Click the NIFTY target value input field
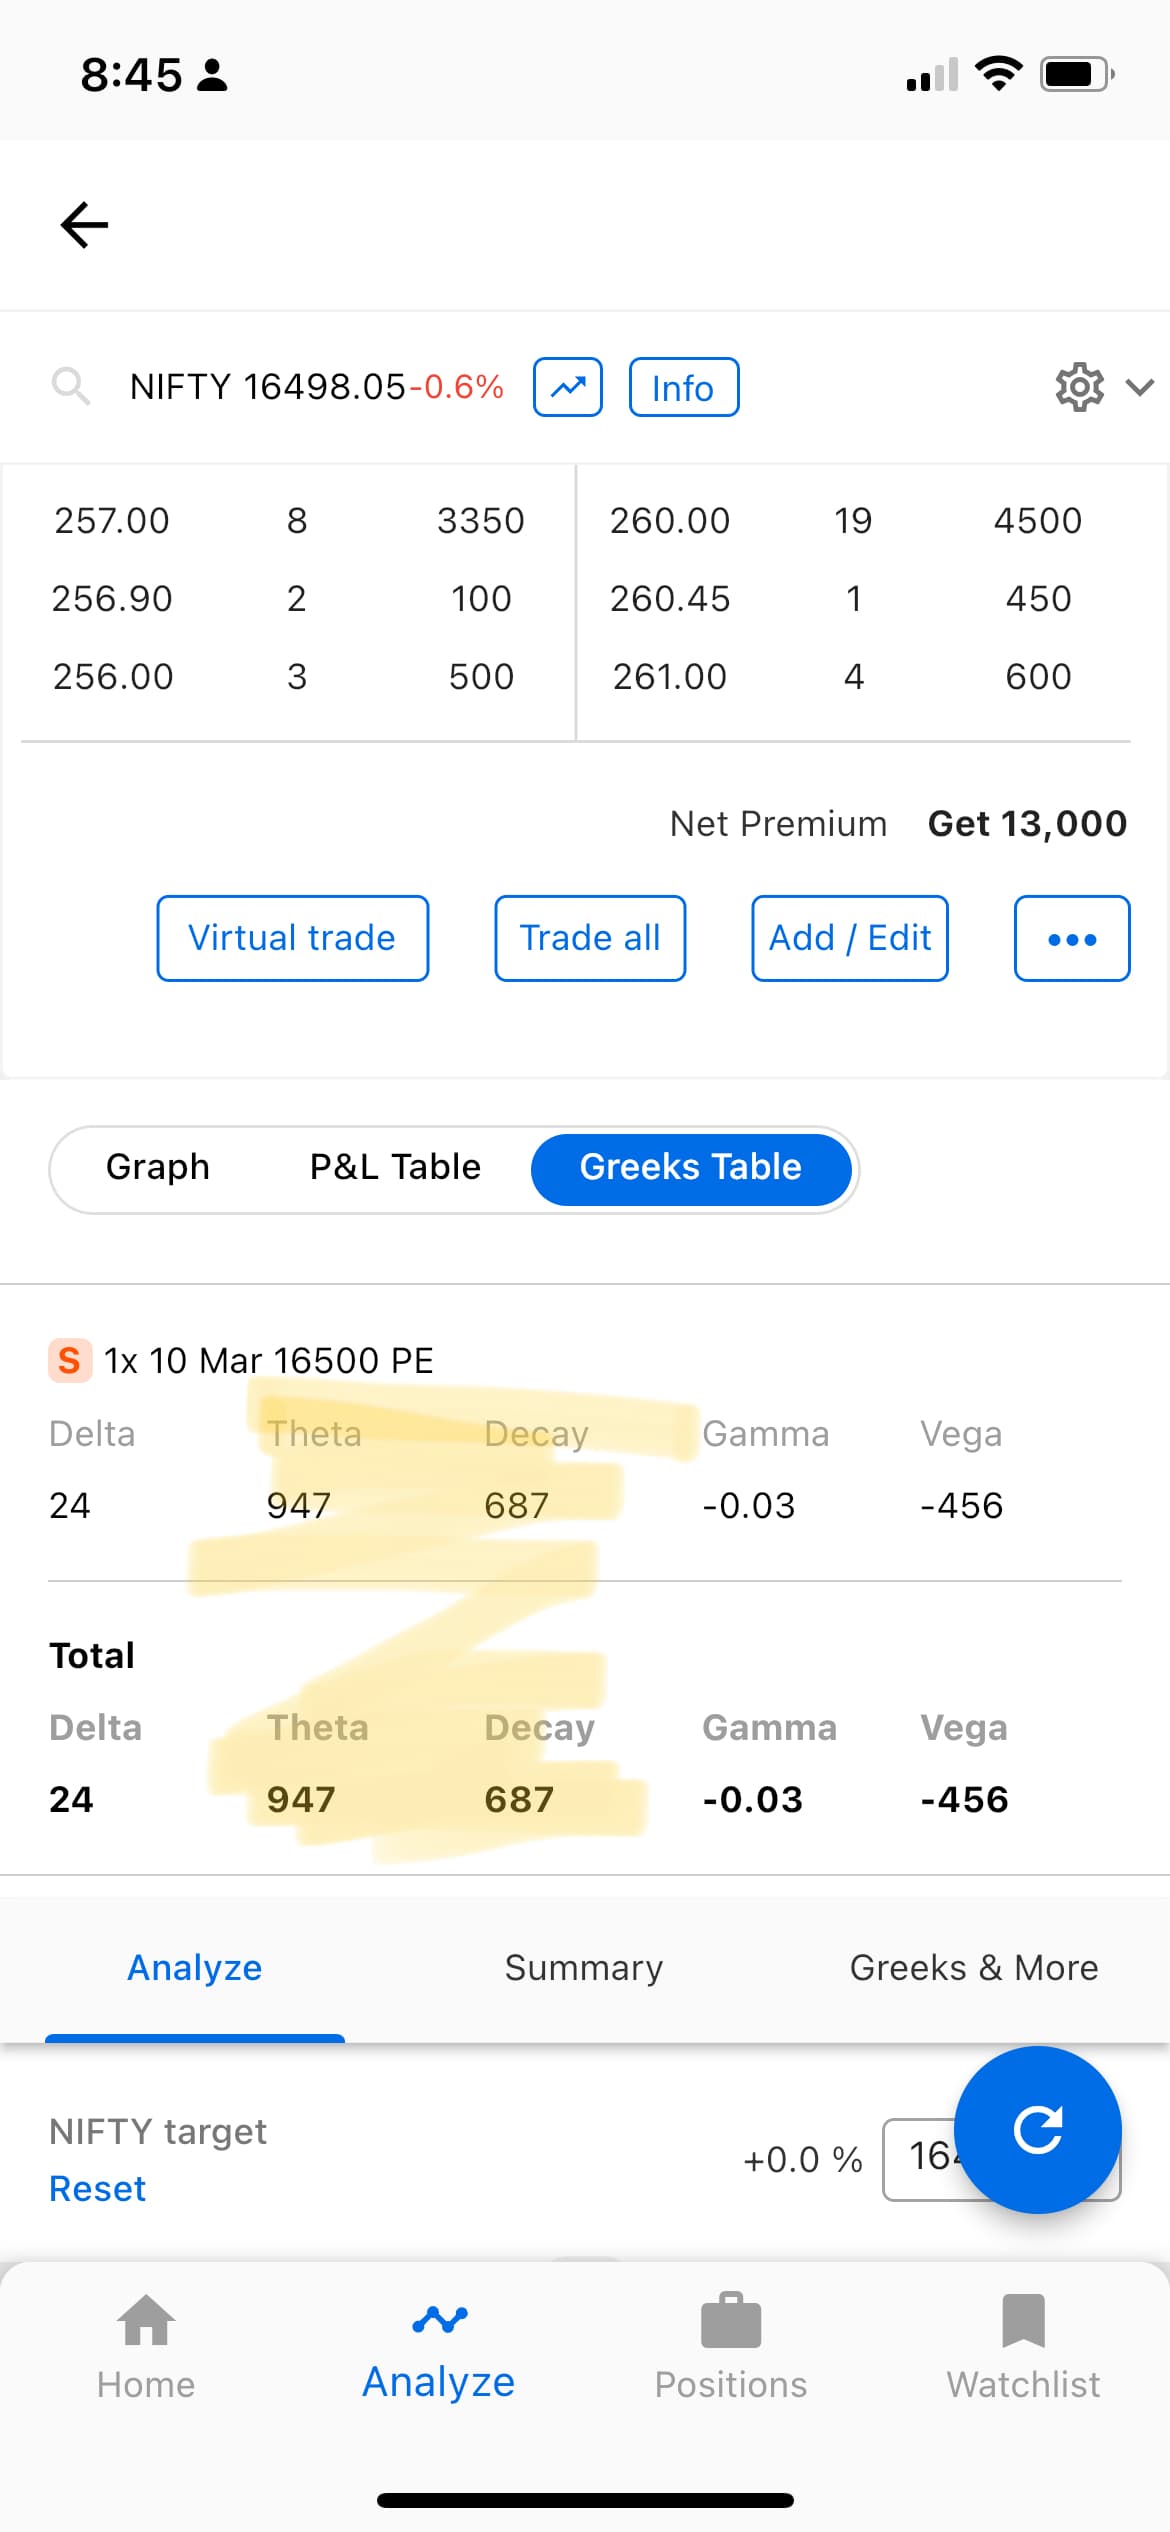Screen dimensions: 1170x2532 (x=1001, y=2160)
